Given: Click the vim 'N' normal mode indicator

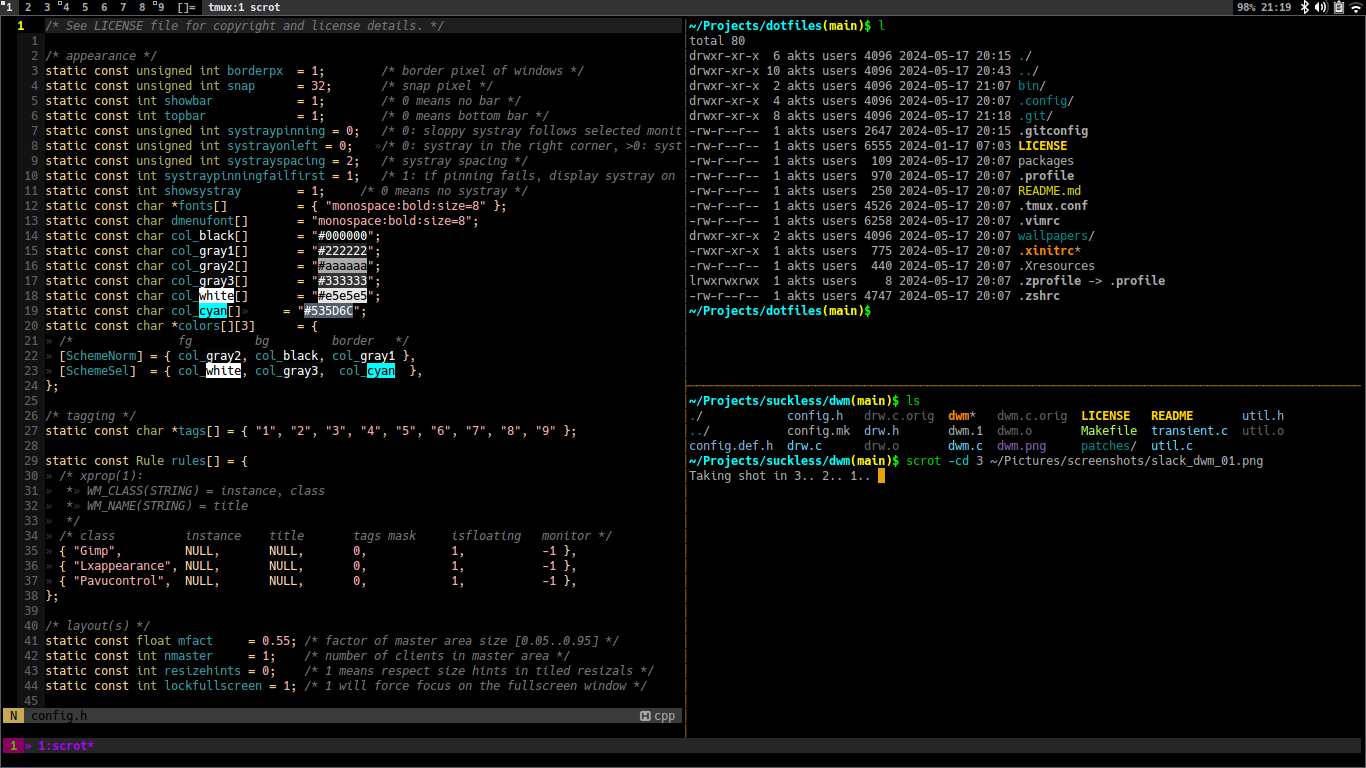Looking at the screenshot, I should 13,716.
